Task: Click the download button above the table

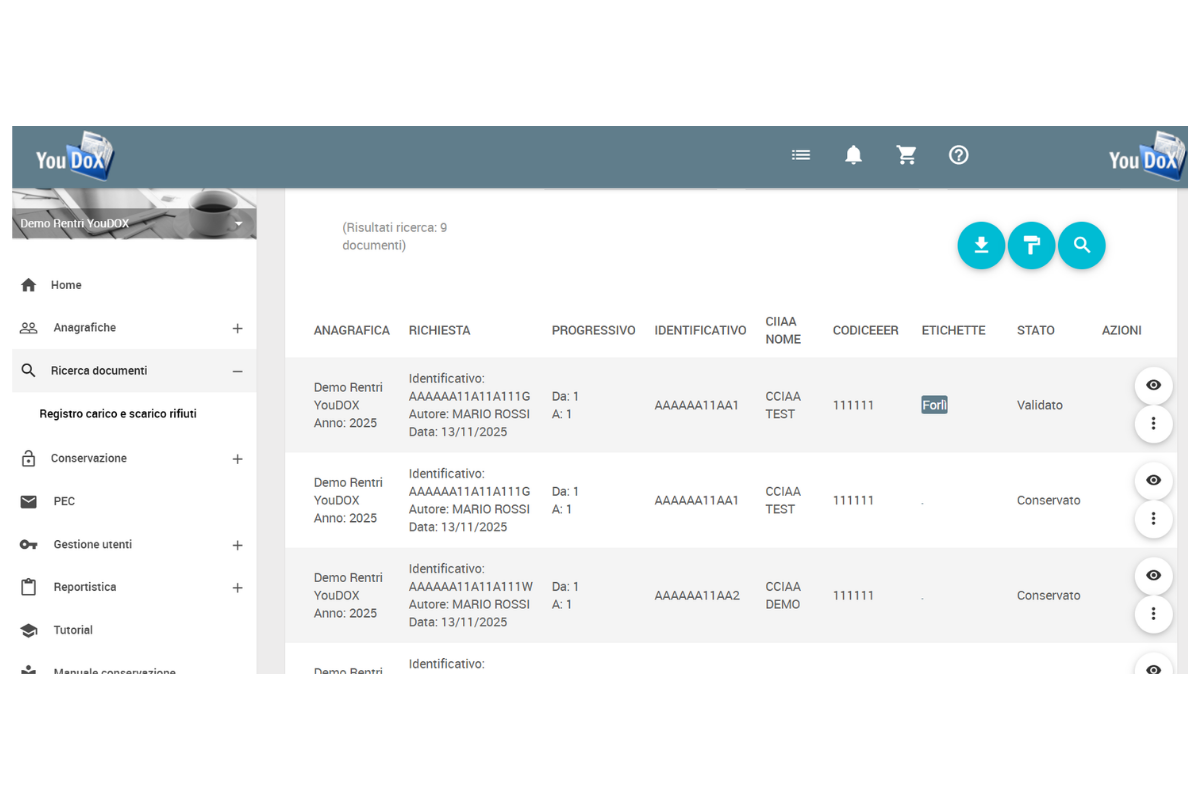Action: [x=981, y=245]
